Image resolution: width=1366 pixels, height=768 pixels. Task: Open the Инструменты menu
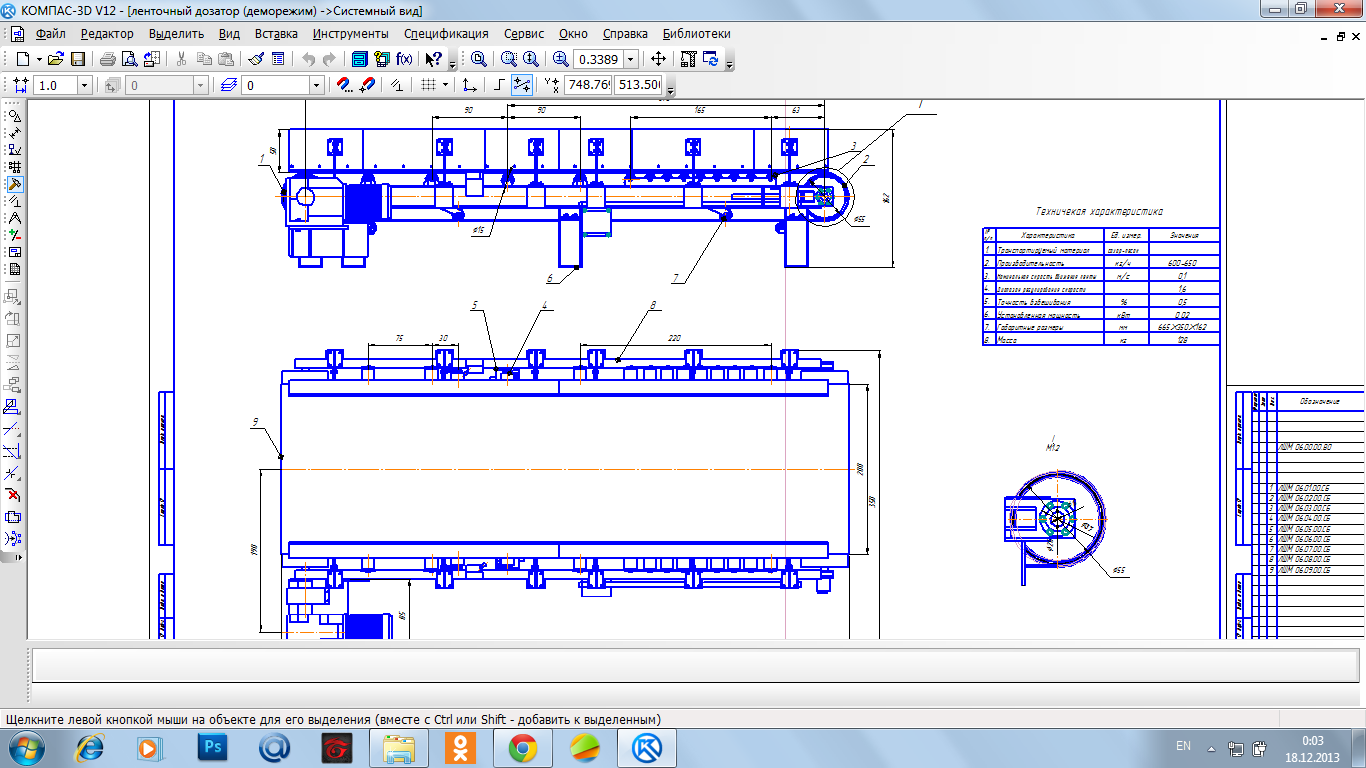350,33
